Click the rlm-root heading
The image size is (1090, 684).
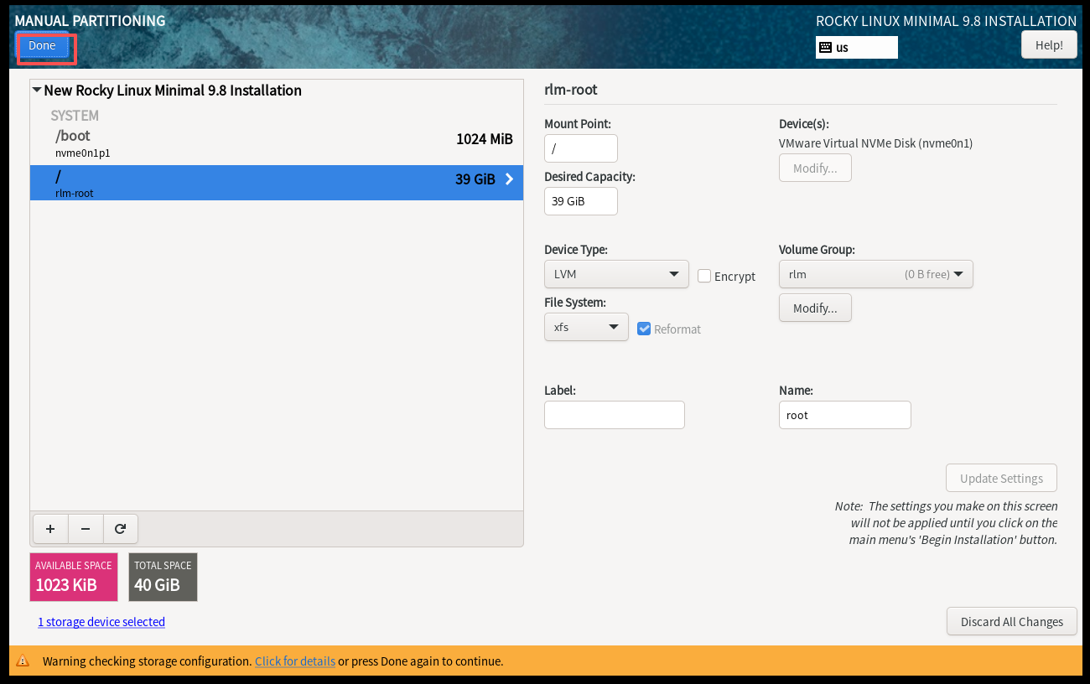click(571, 90)
